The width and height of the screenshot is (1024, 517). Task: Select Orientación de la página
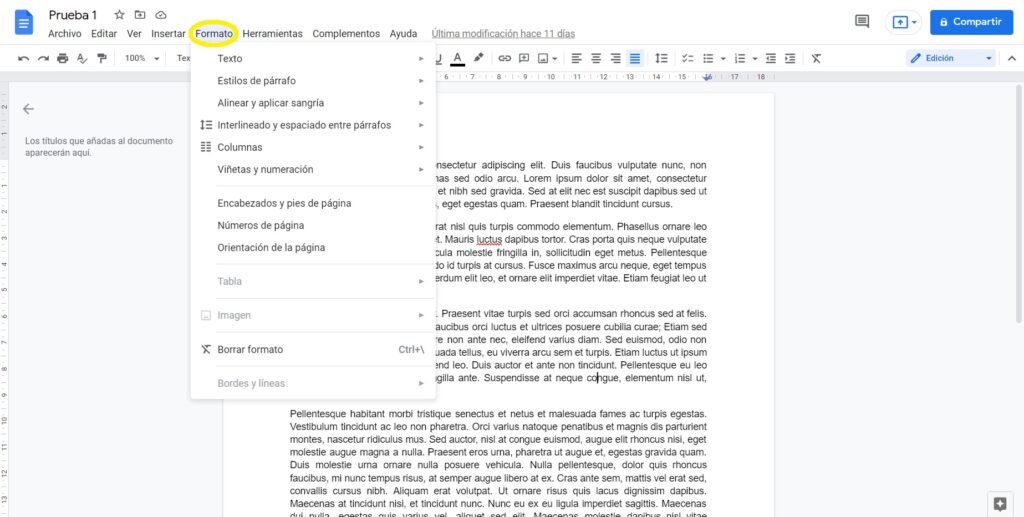(x=313, y=247)
